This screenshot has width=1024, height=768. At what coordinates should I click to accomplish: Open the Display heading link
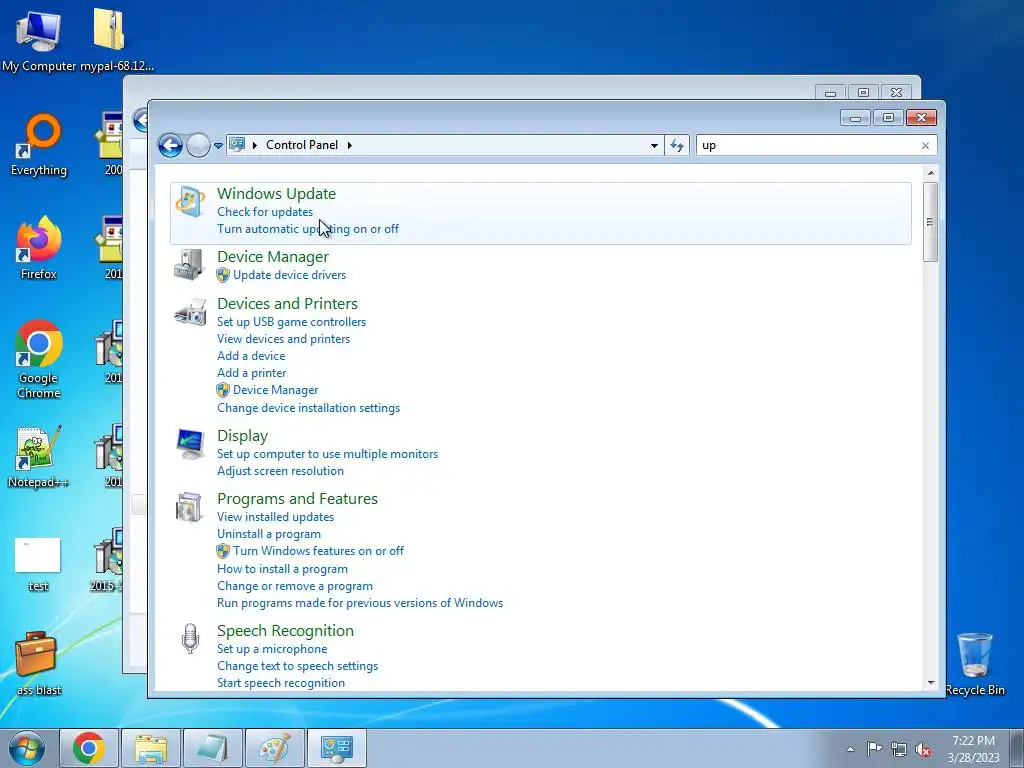242,436
